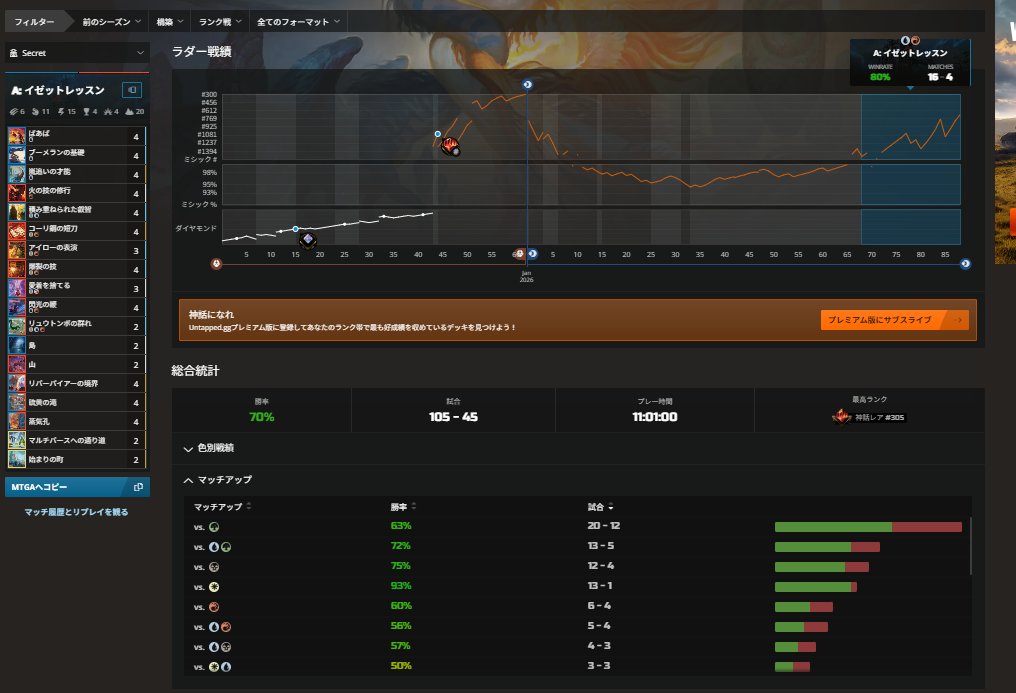Click the matchup table vertical scrollbar
1016x693 pixels.
970,545
